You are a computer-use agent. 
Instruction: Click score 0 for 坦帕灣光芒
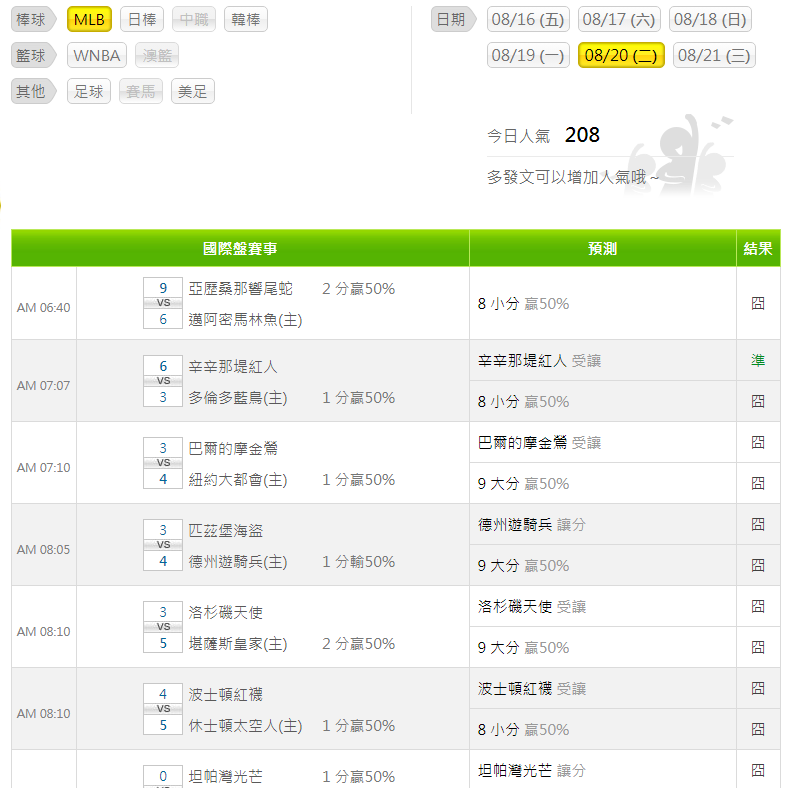[163, 776]
